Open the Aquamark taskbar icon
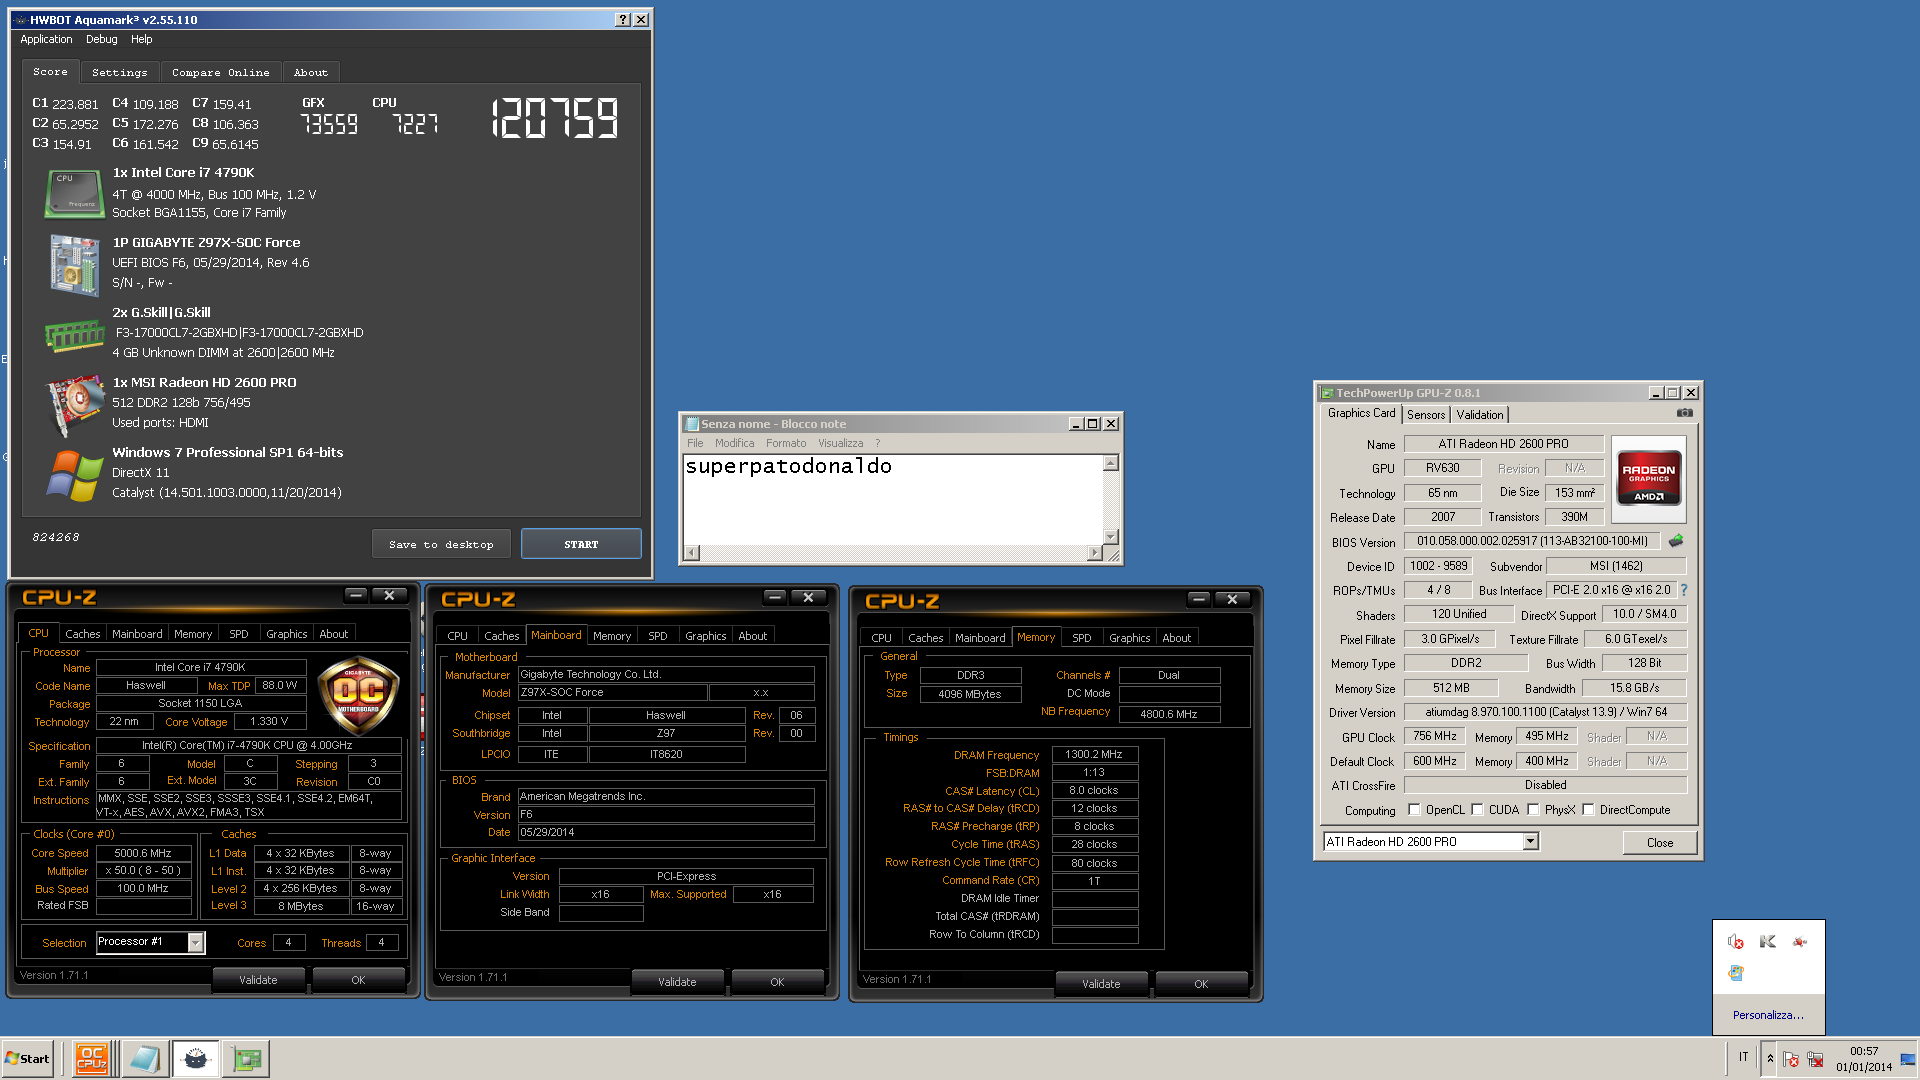1920x1080 pixels. (x=196, y=1058)
